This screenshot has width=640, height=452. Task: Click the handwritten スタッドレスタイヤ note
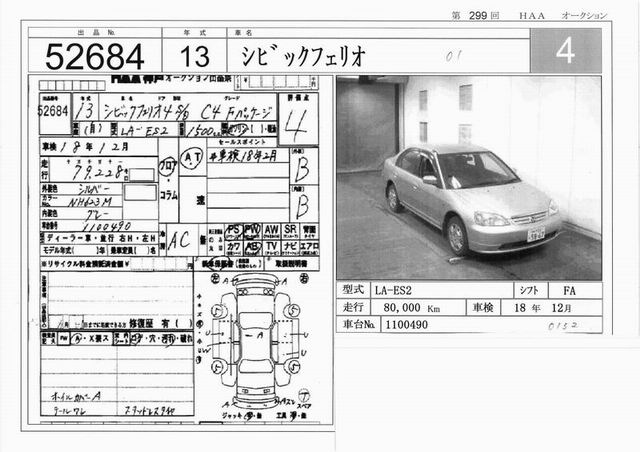[149, 410]
